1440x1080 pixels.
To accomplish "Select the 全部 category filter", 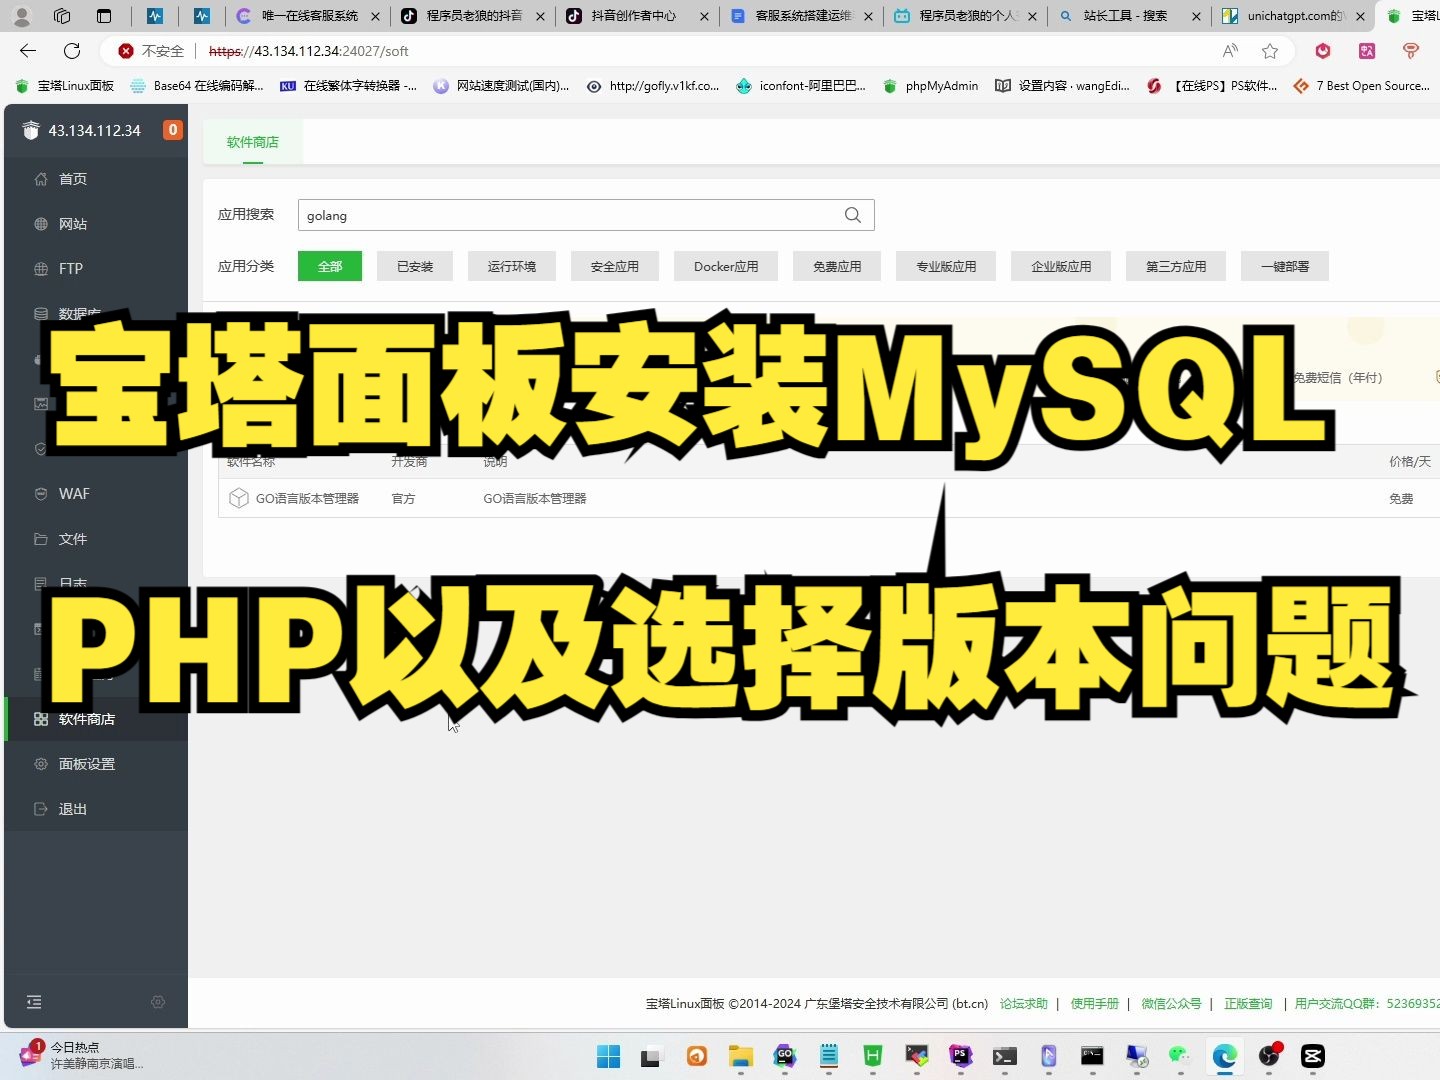I will pyautogui.click(x=330, y=266).
